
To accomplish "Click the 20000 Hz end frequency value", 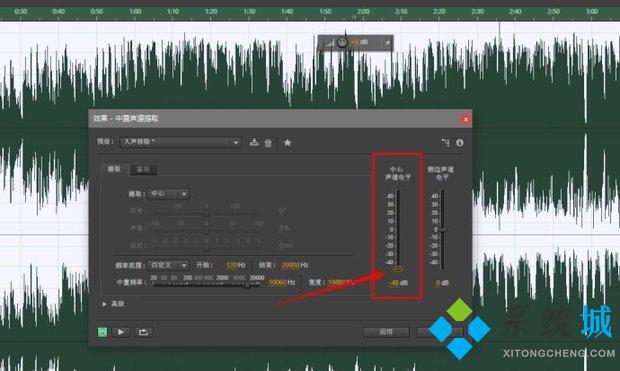I will coord(294,265).
